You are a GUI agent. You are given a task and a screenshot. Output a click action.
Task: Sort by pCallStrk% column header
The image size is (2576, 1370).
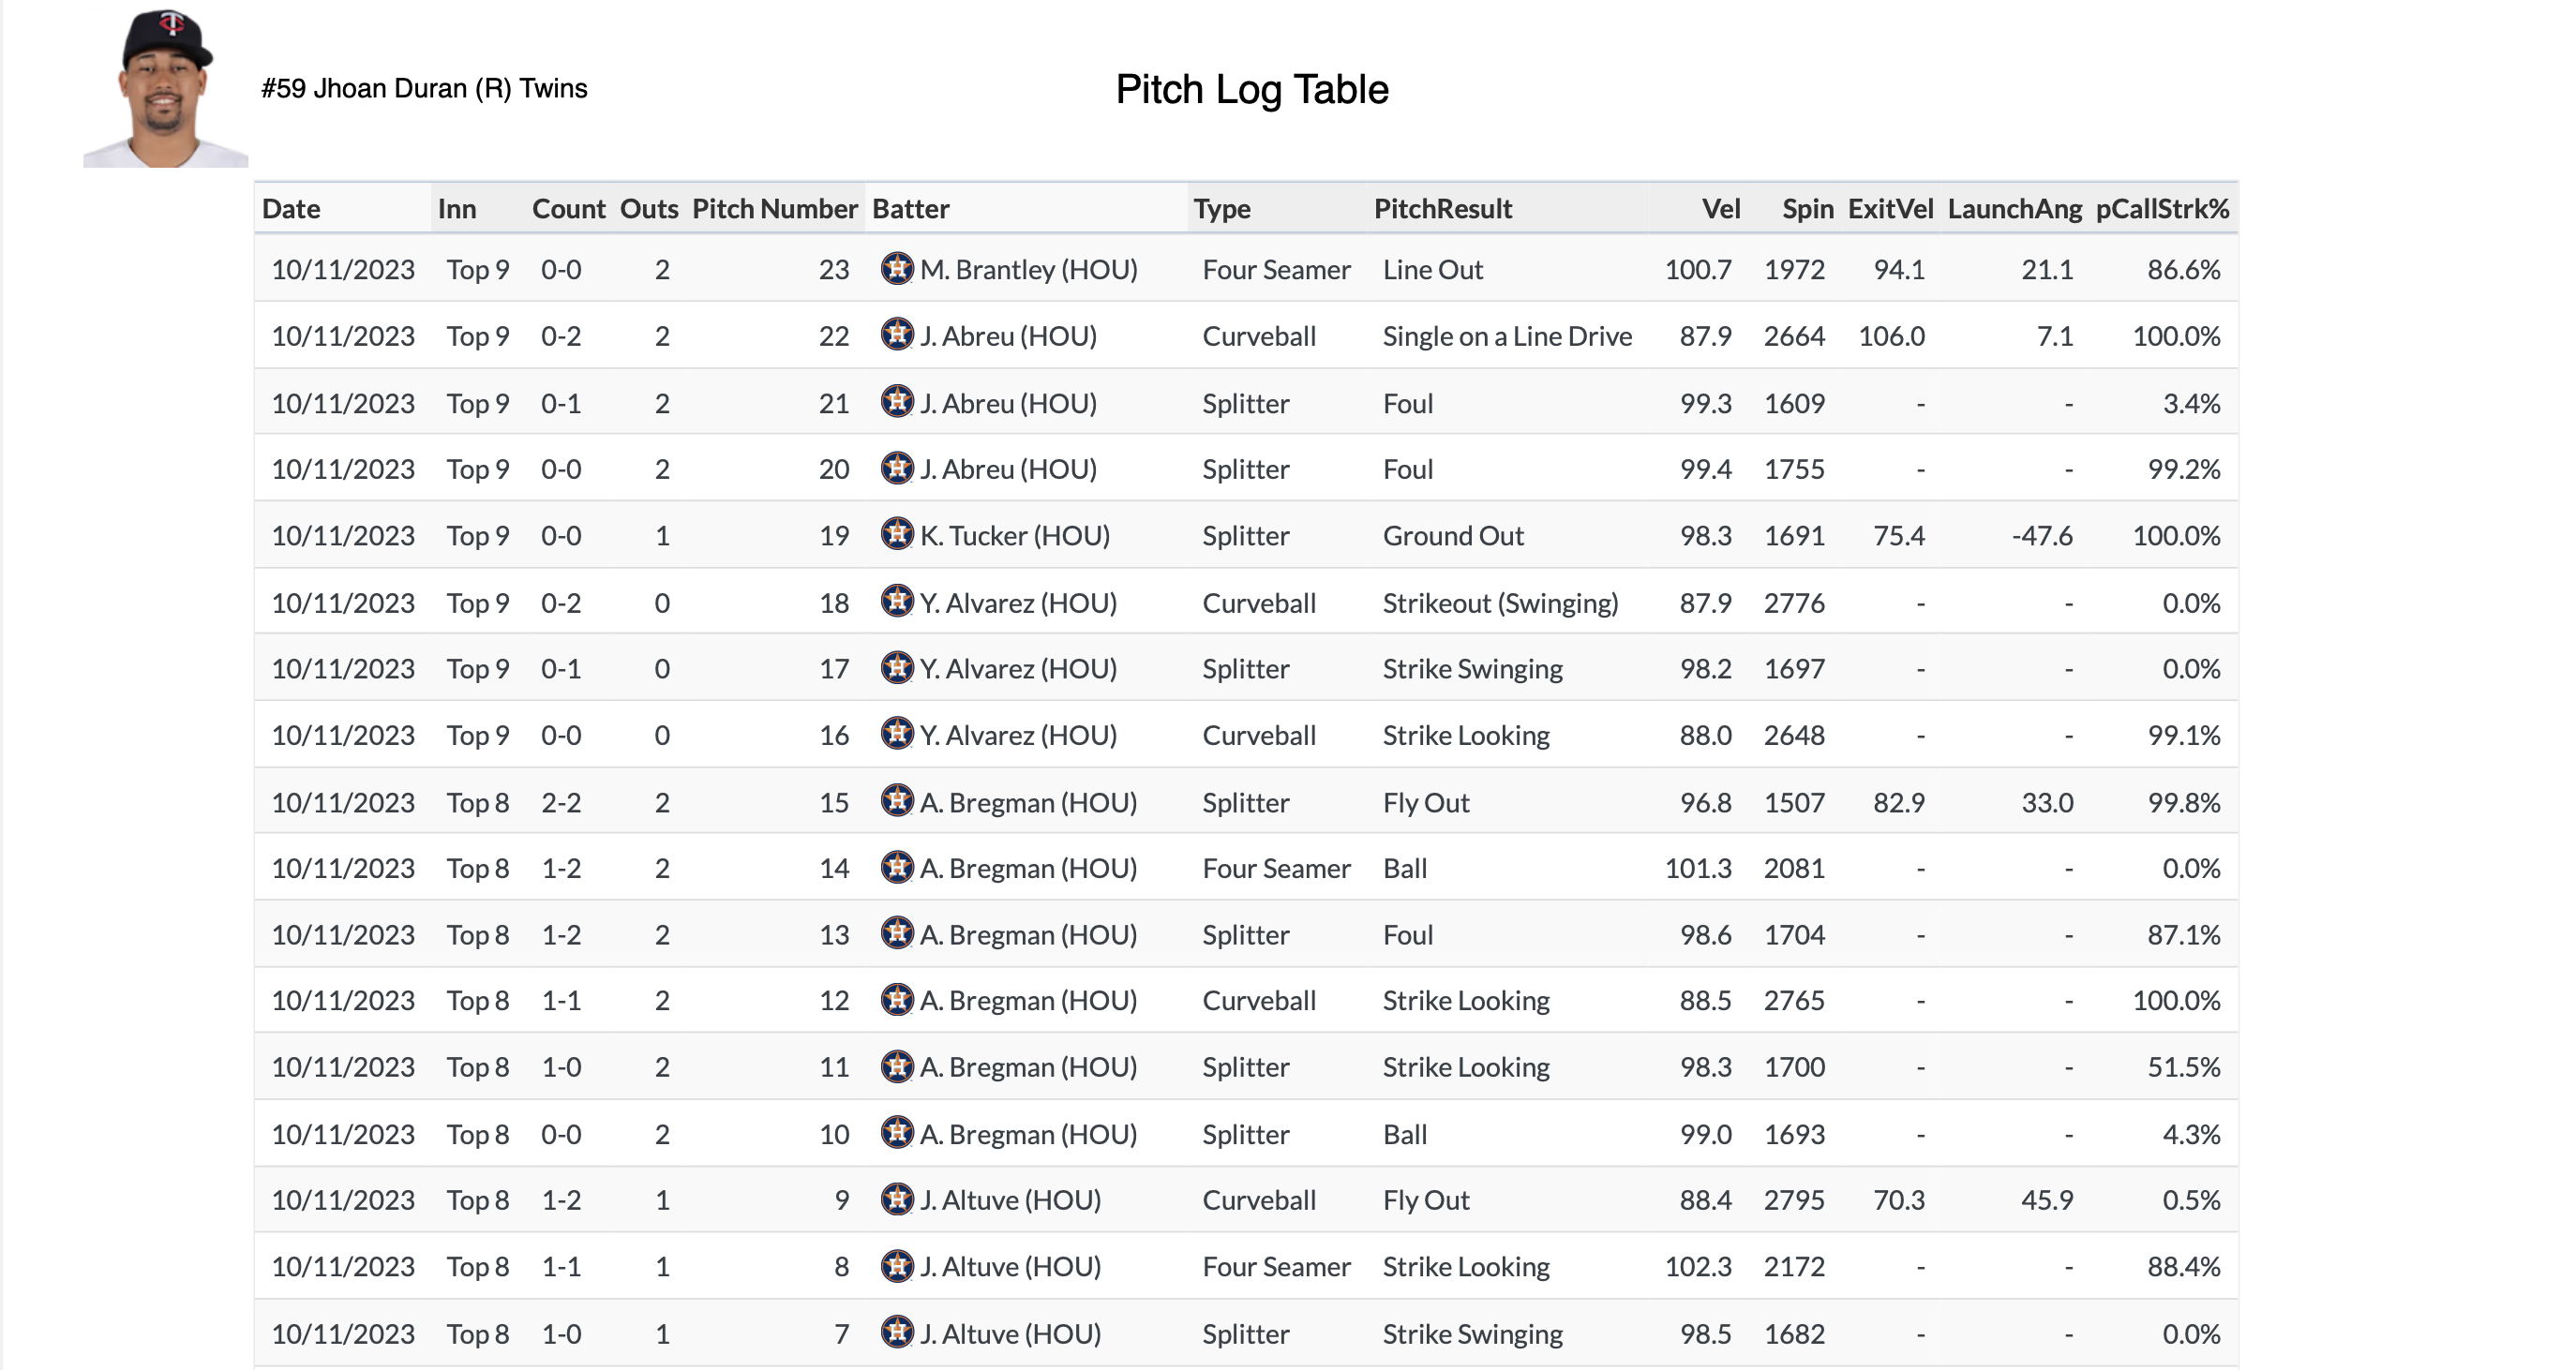[2162, 209]
